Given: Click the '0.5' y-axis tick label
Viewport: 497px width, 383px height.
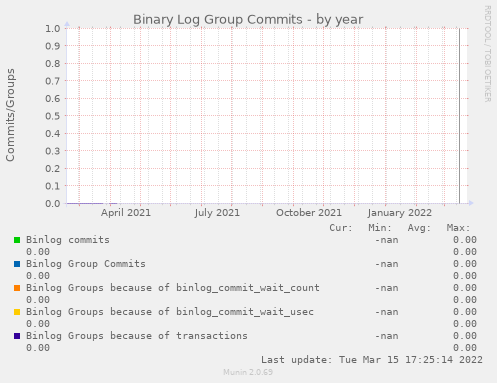Looking at the screenshot, I should click(x=53, y=116).
